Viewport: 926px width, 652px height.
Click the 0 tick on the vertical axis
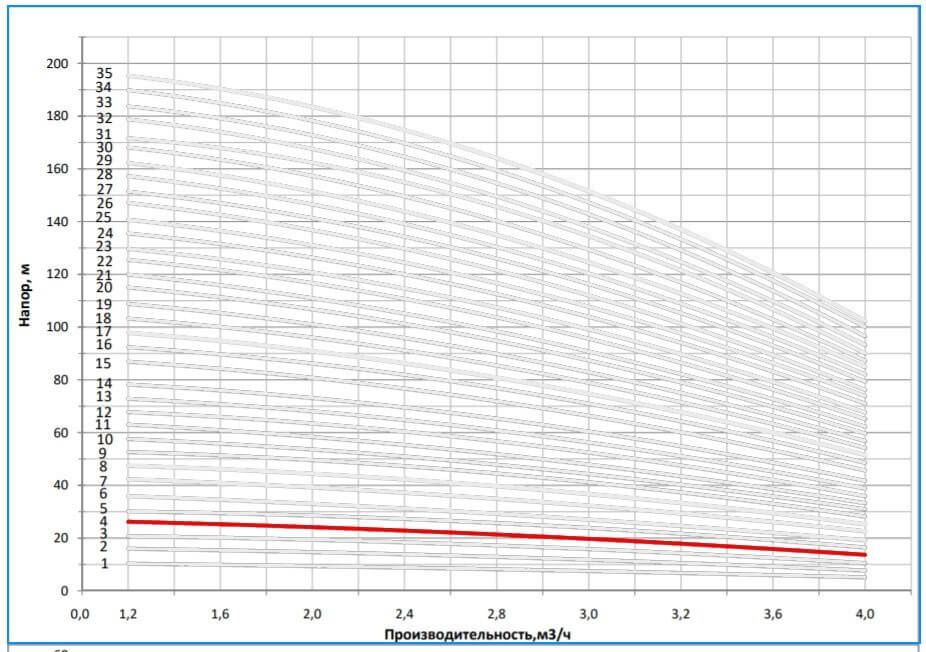coord(64,591)
